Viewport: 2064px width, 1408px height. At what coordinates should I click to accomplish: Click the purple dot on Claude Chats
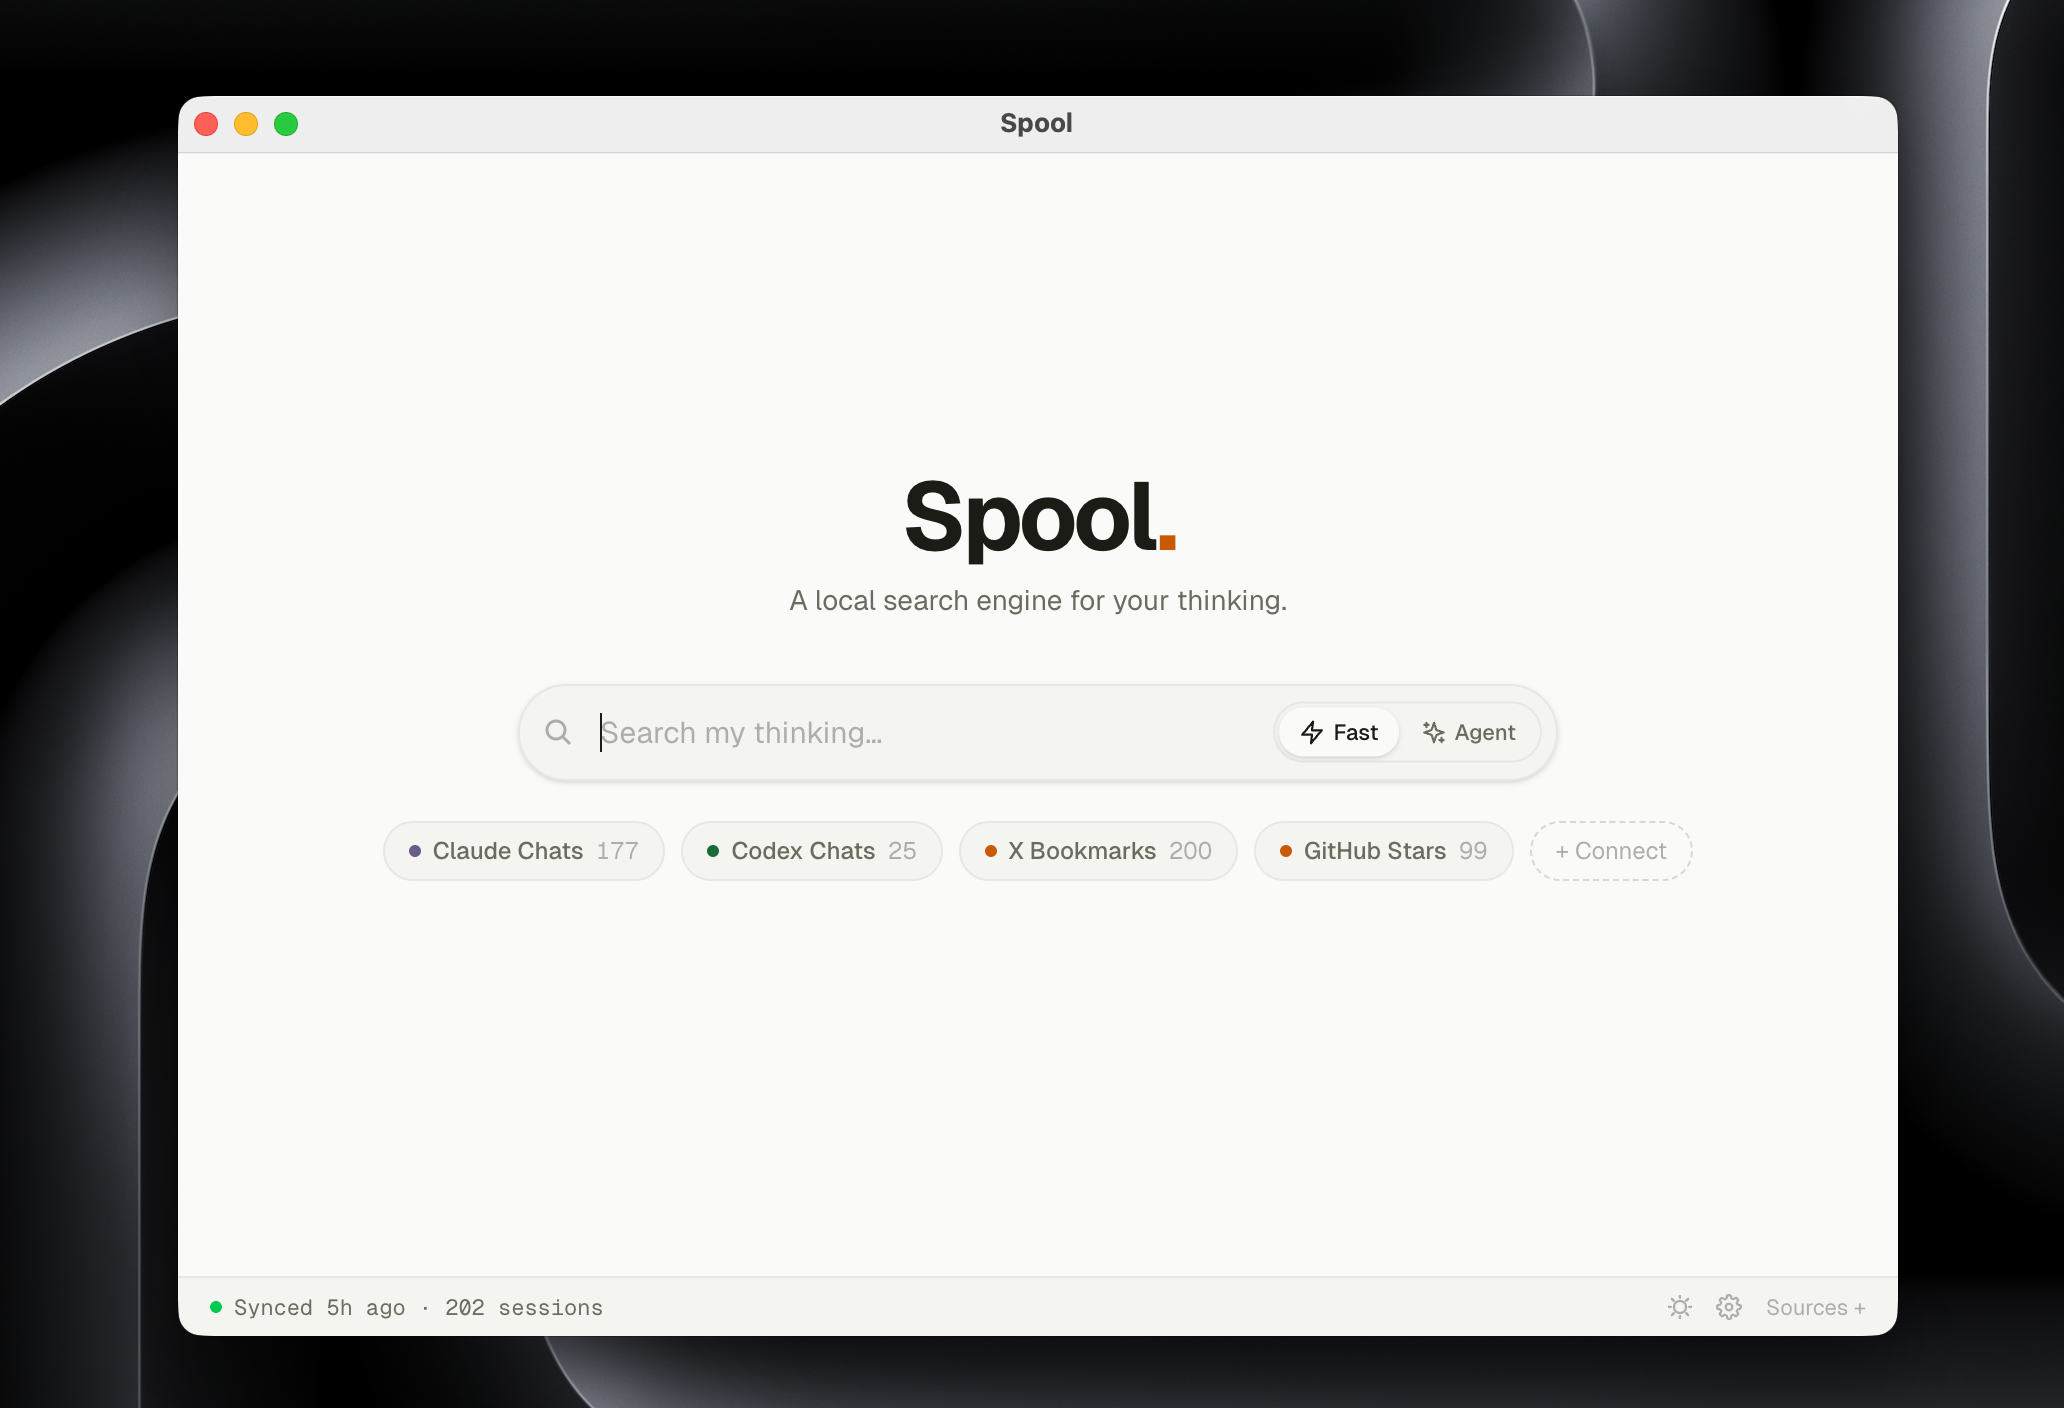414,851
